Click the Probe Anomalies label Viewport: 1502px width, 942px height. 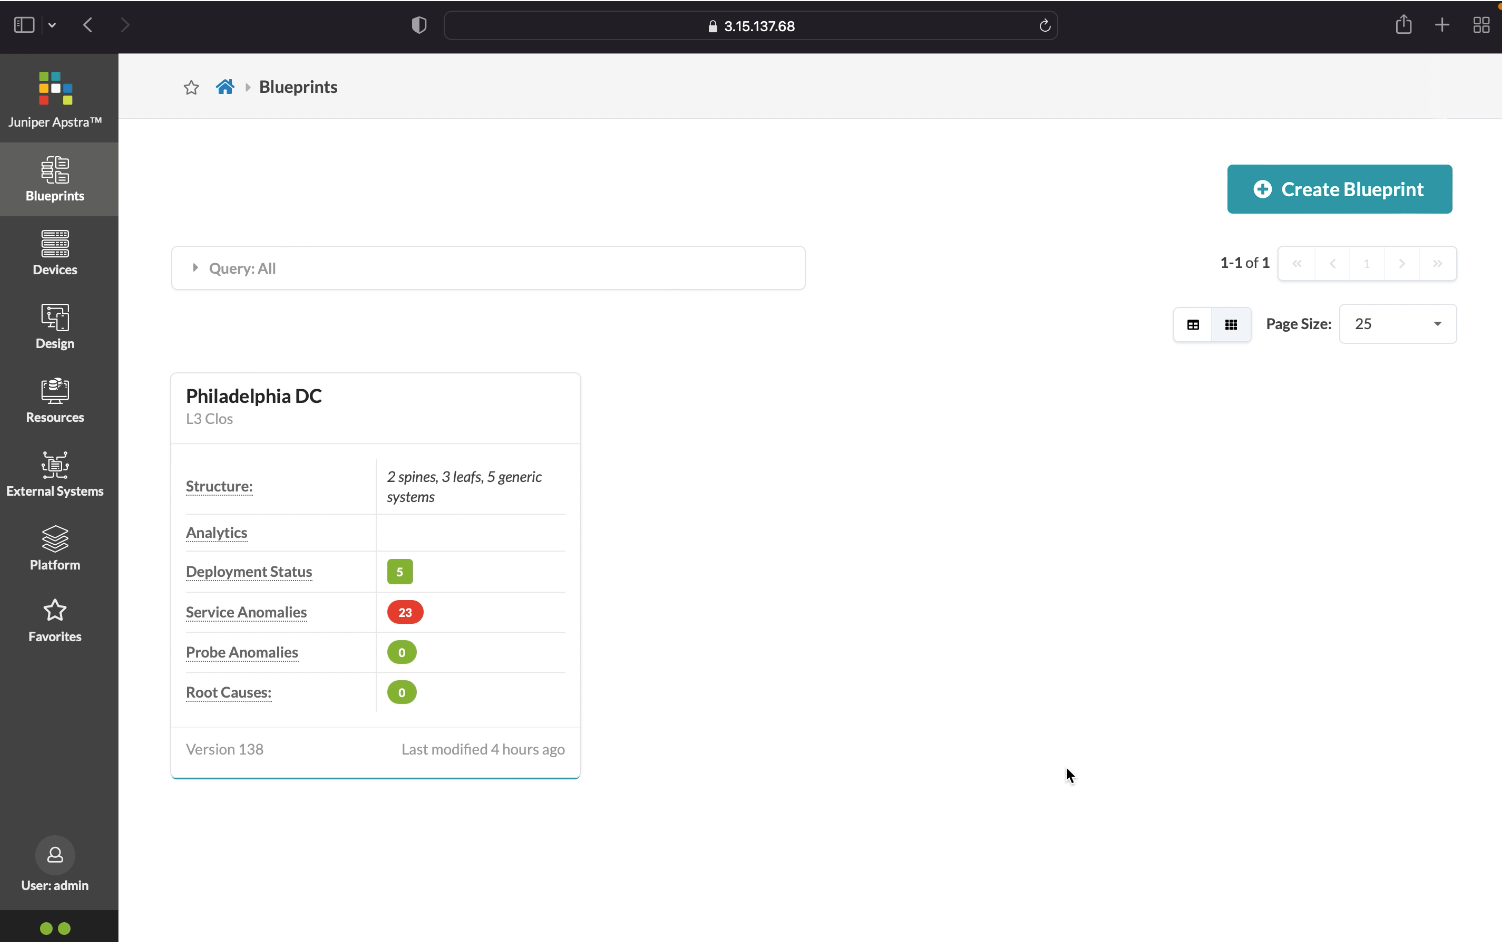pyautogui.click(x=242, y=652)
